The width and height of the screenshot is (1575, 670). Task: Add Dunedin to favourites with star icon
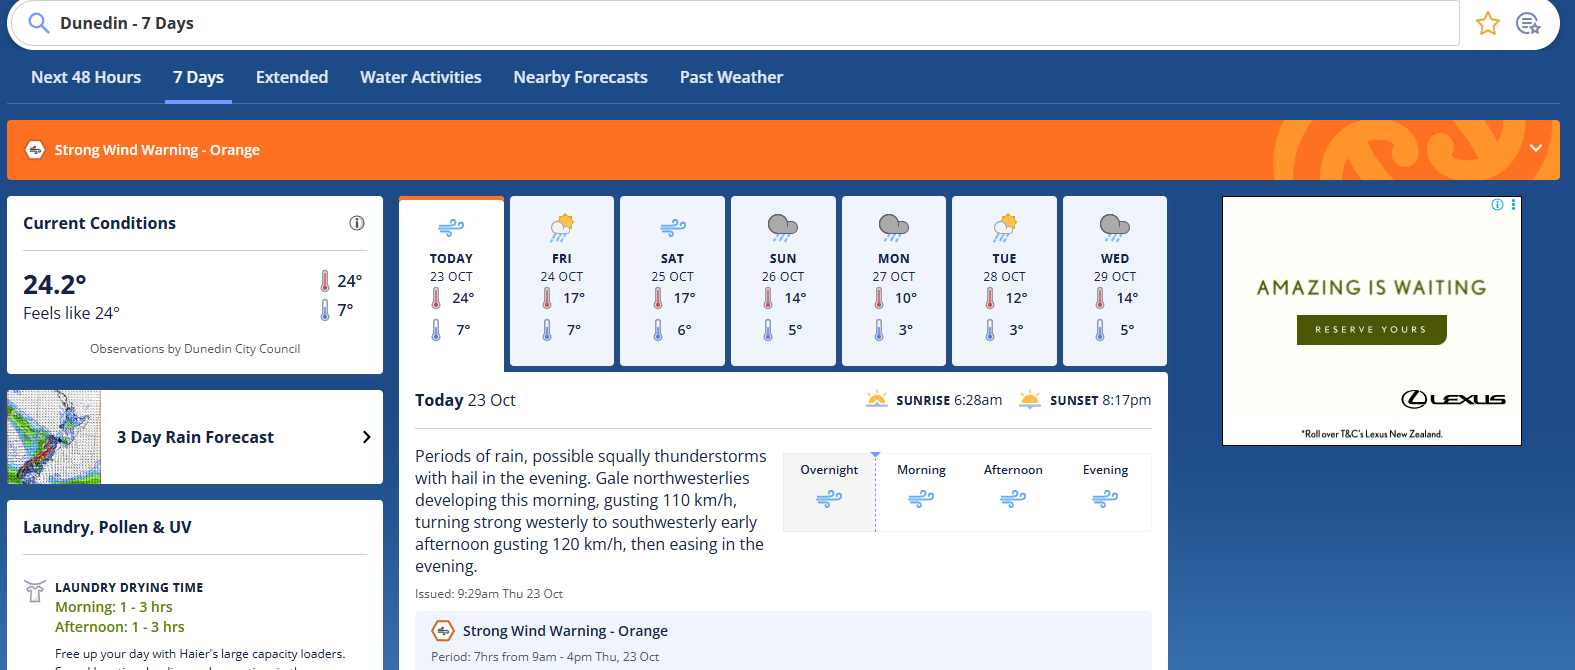(1487, 23)
